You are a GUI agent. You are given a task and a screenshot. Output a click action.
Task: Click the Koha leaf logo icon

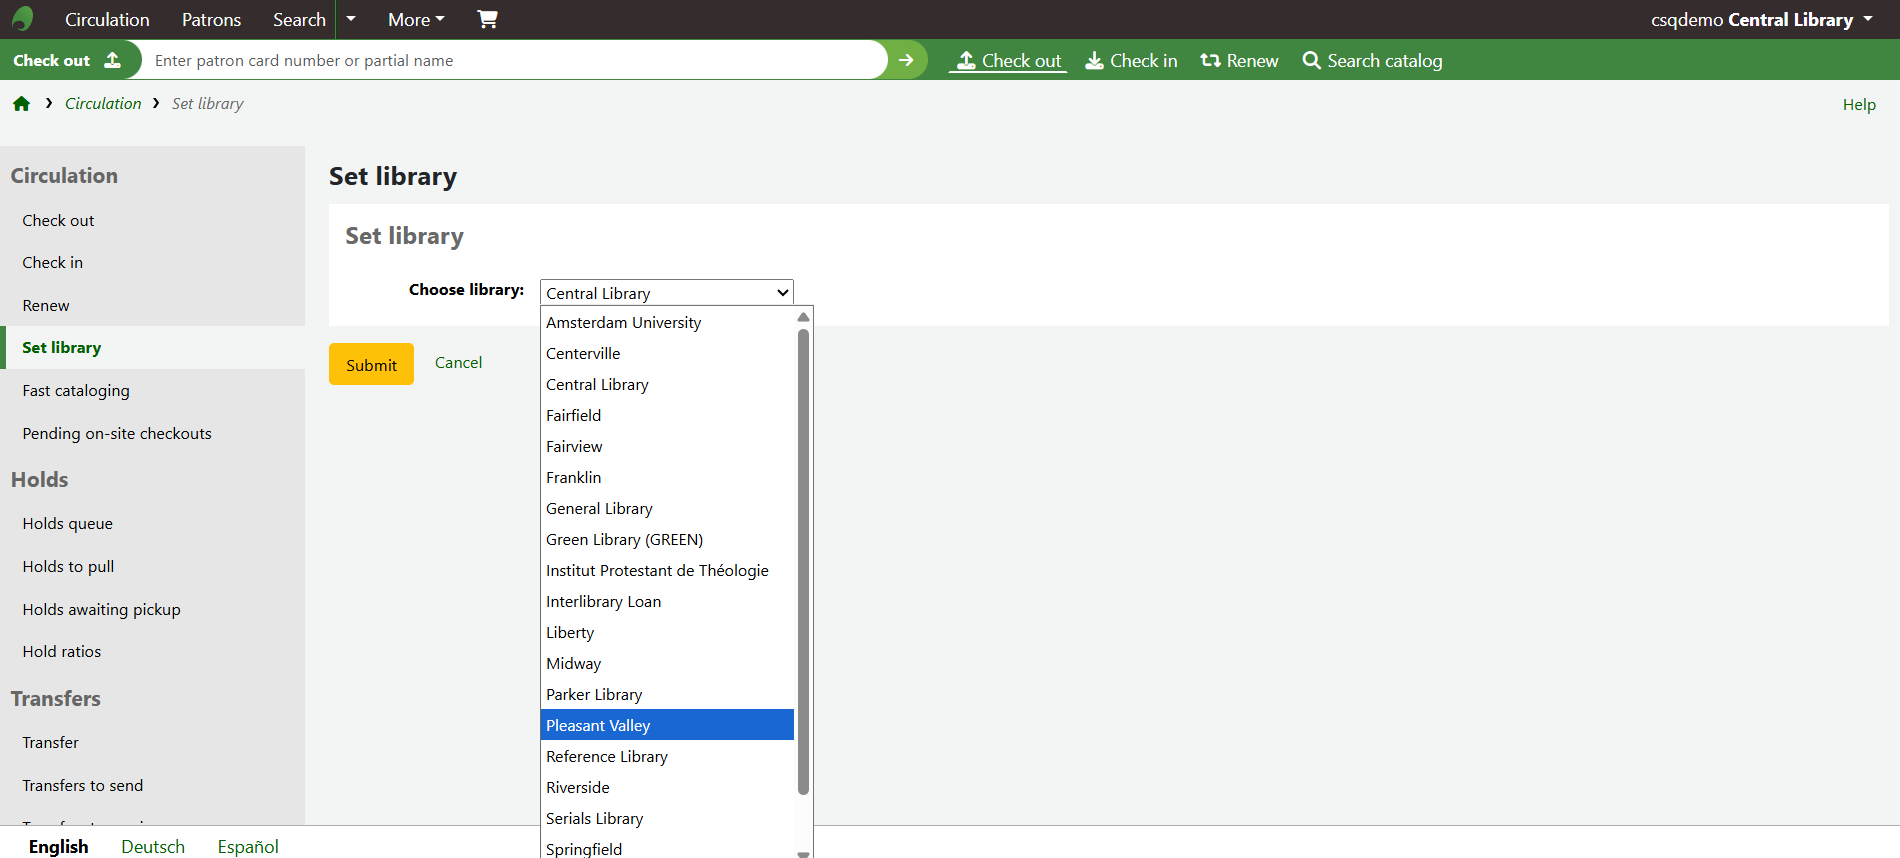coord(22,19)
